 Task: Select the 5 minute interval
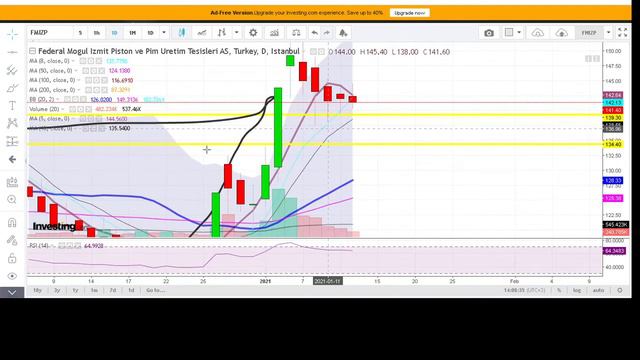pyautogui.click(x=80, y=33)
